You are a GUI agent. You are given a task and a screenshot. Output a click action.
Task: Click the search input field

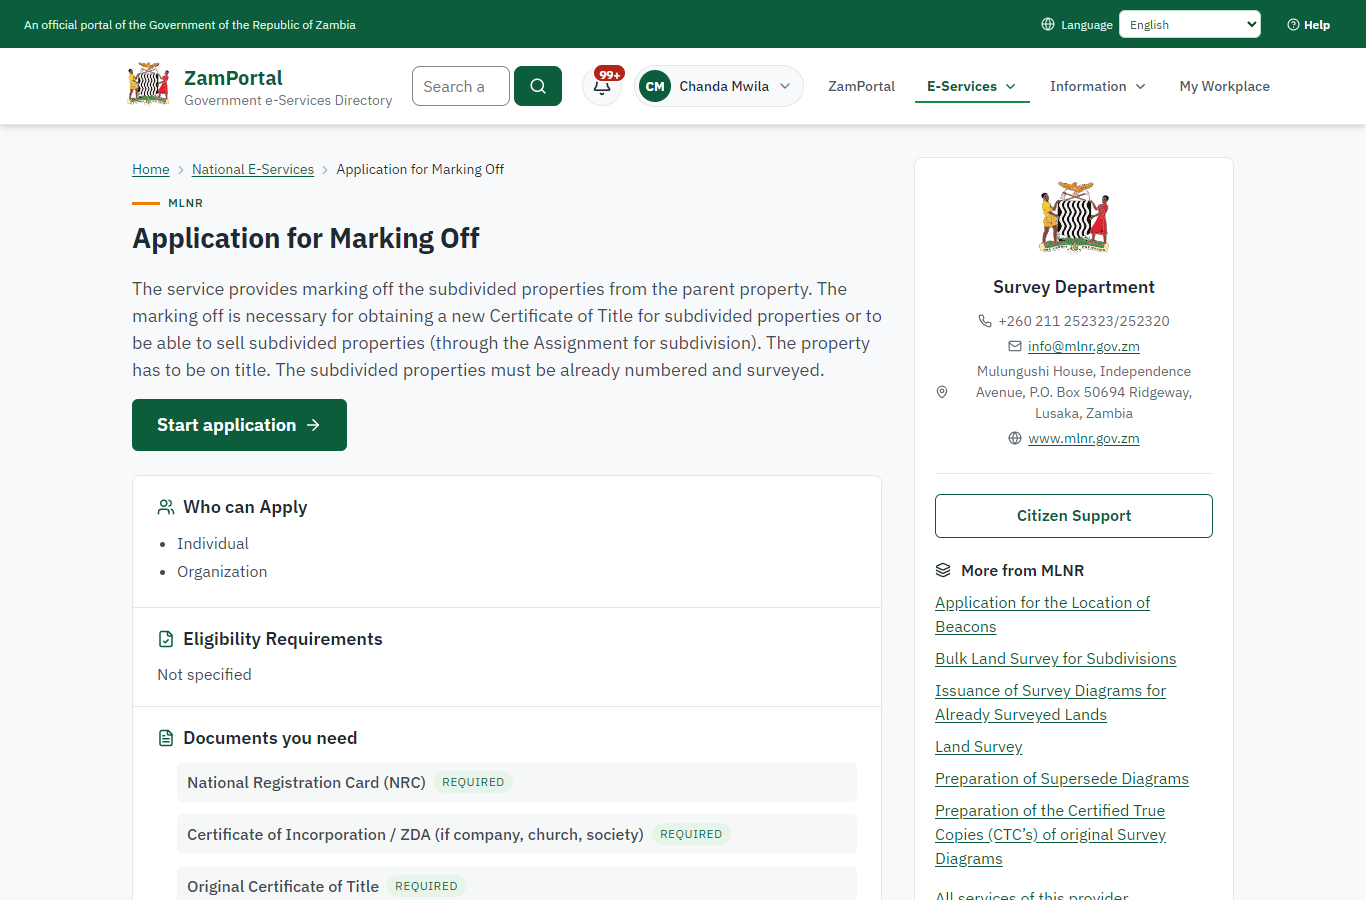pyautogui.click(x=461, y=86)
